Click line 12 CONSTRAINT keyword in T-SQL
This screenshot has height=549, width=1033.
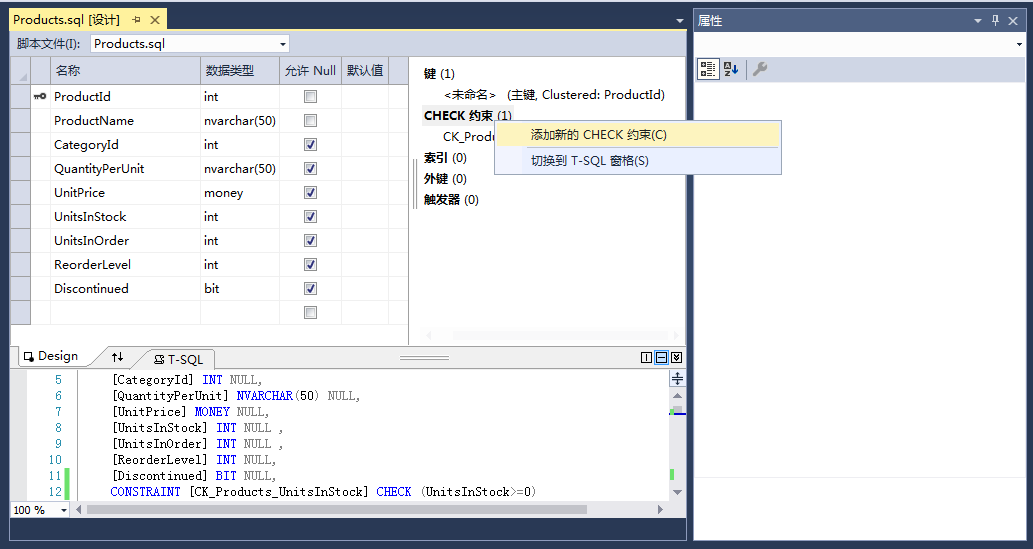coord(145,492)
